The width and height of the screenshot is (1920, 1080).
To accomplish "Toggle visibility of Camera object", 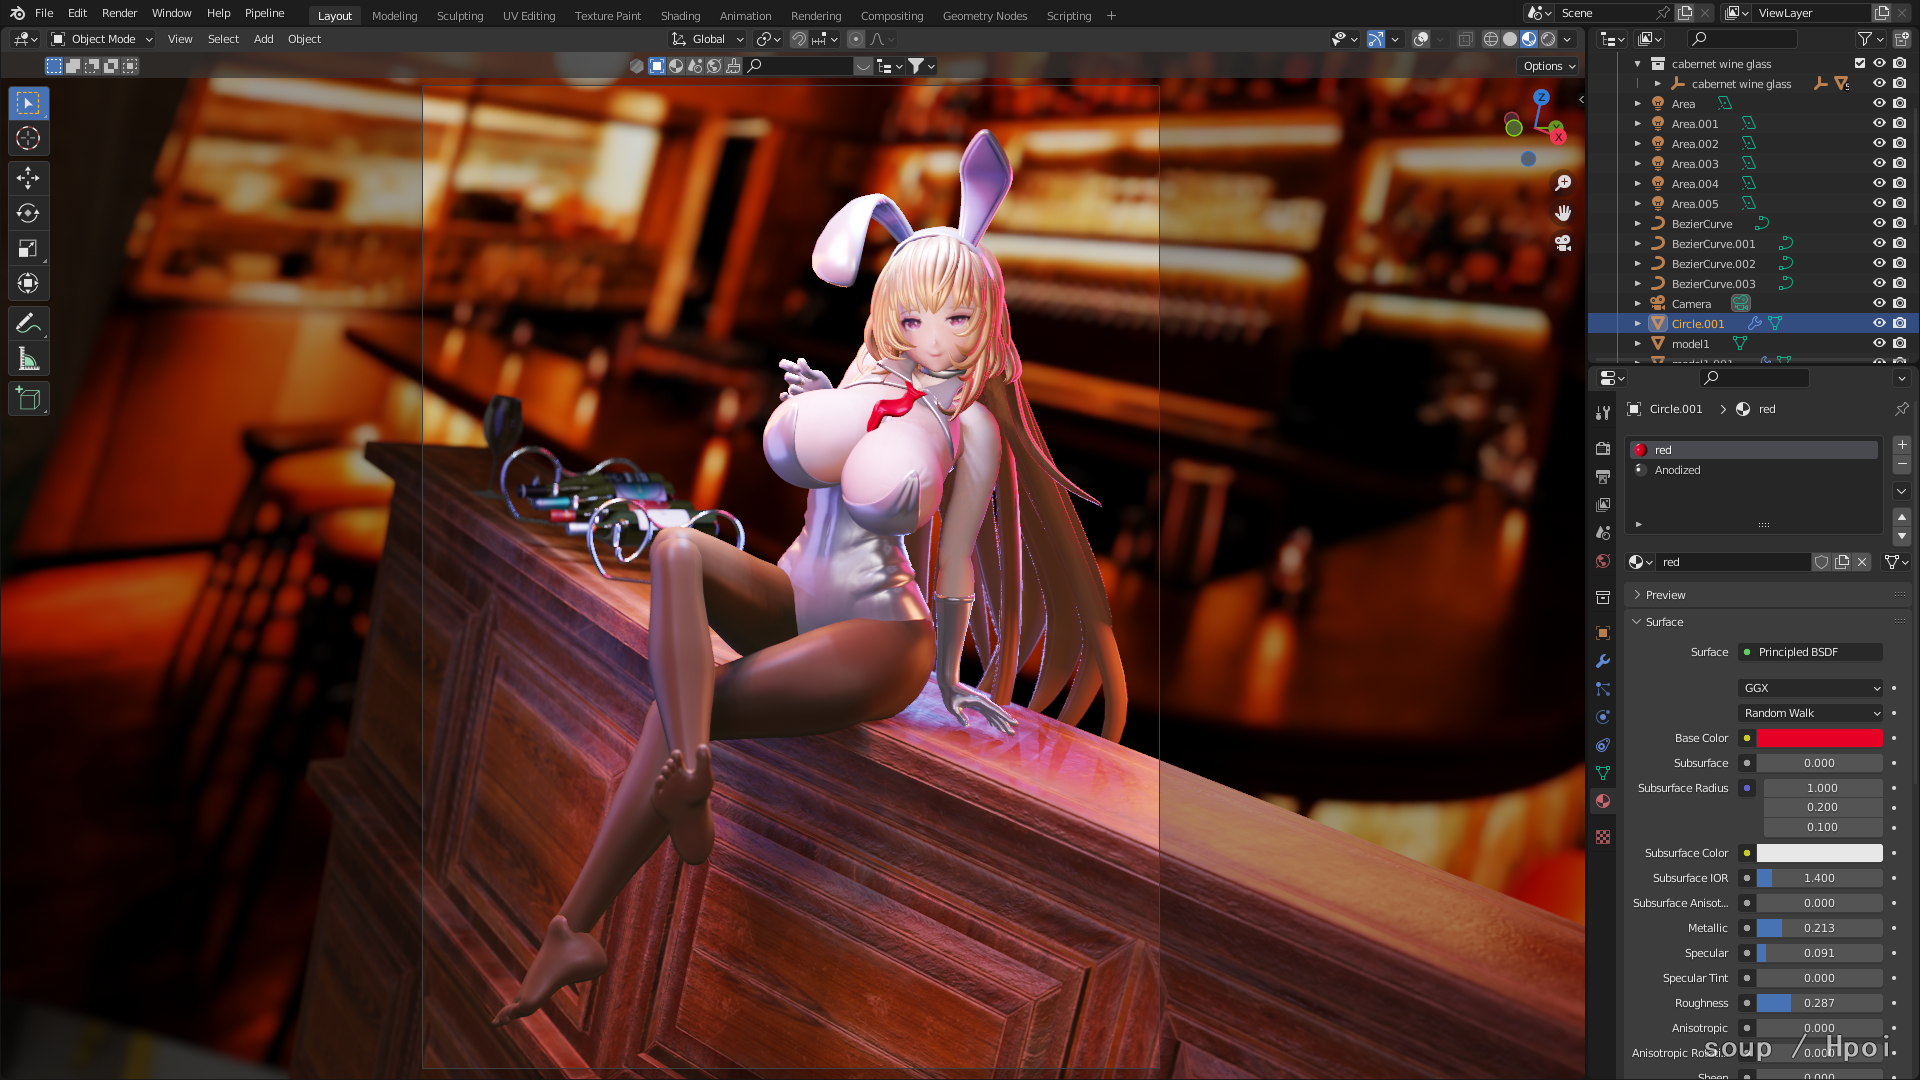I will (x=1879, y=304).
